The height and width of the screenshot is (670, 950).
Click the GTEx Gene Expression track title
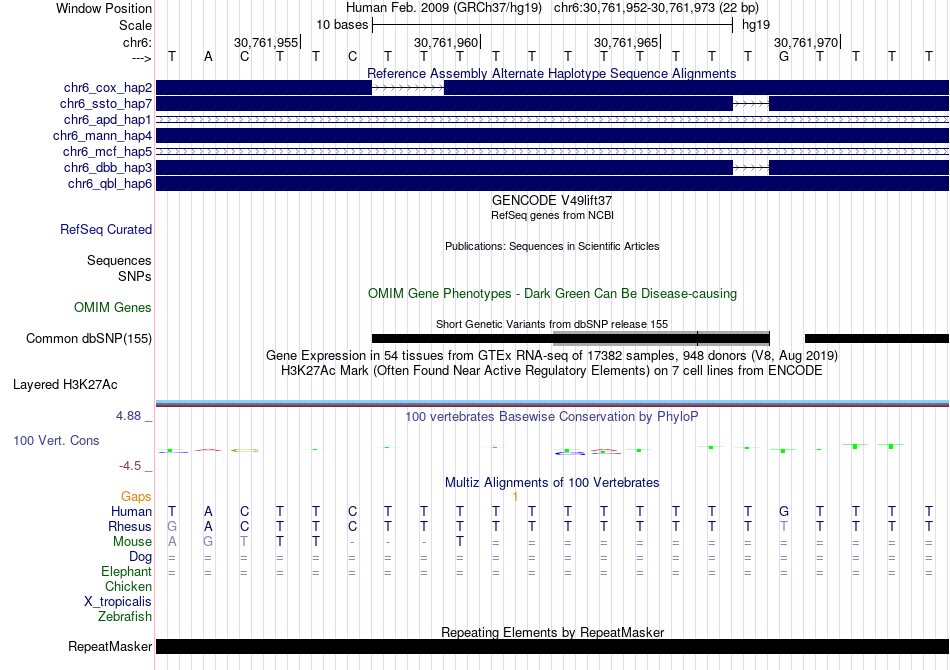pyautogui.click(x=552, y=356)
